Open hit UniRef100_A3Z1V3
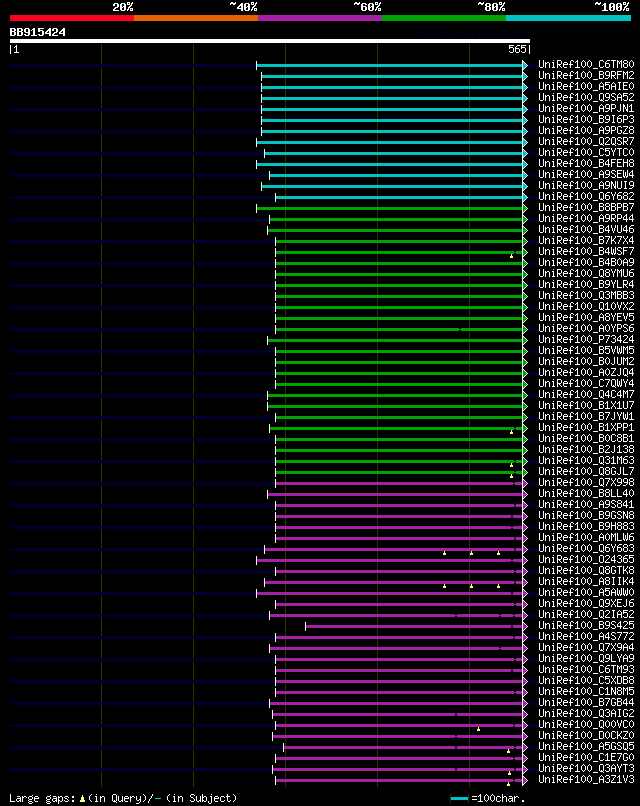The width and height of the screenshot is (640, 806). (586, 780)
